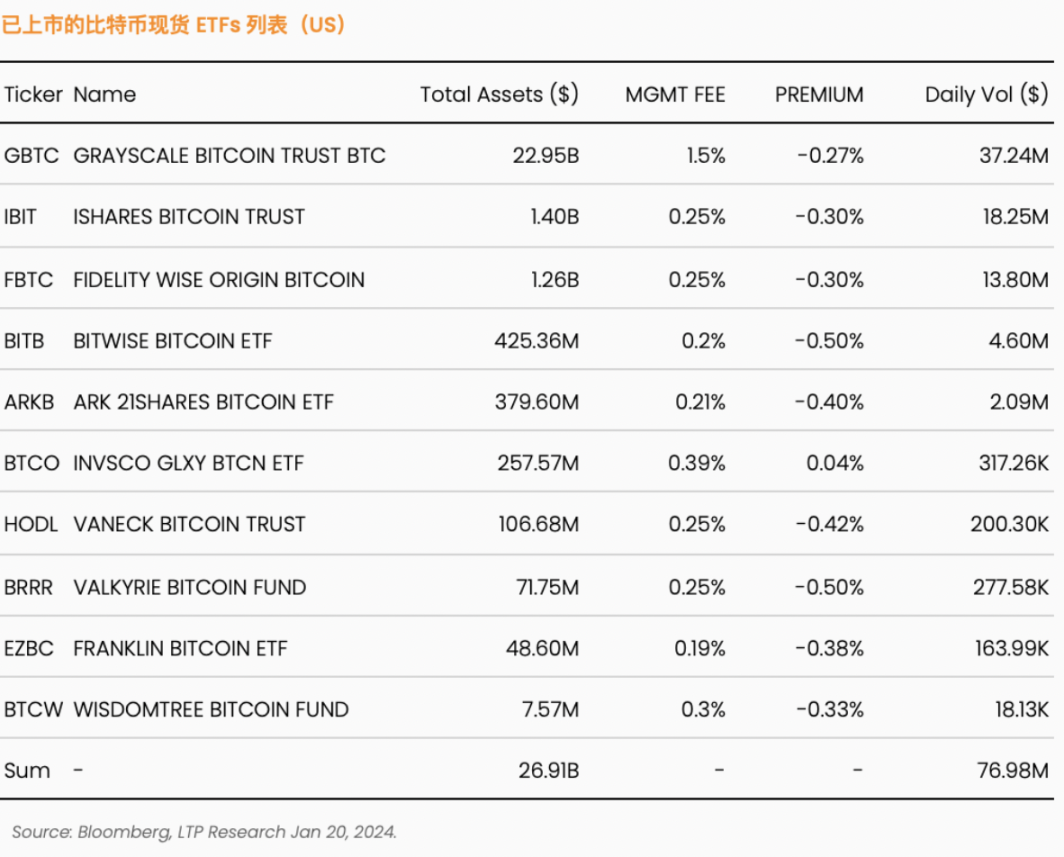Click FRANKLIN BITCOIN ETF name
The width and height of the screenshot is (1064, 857).
(x=180, y=648)
